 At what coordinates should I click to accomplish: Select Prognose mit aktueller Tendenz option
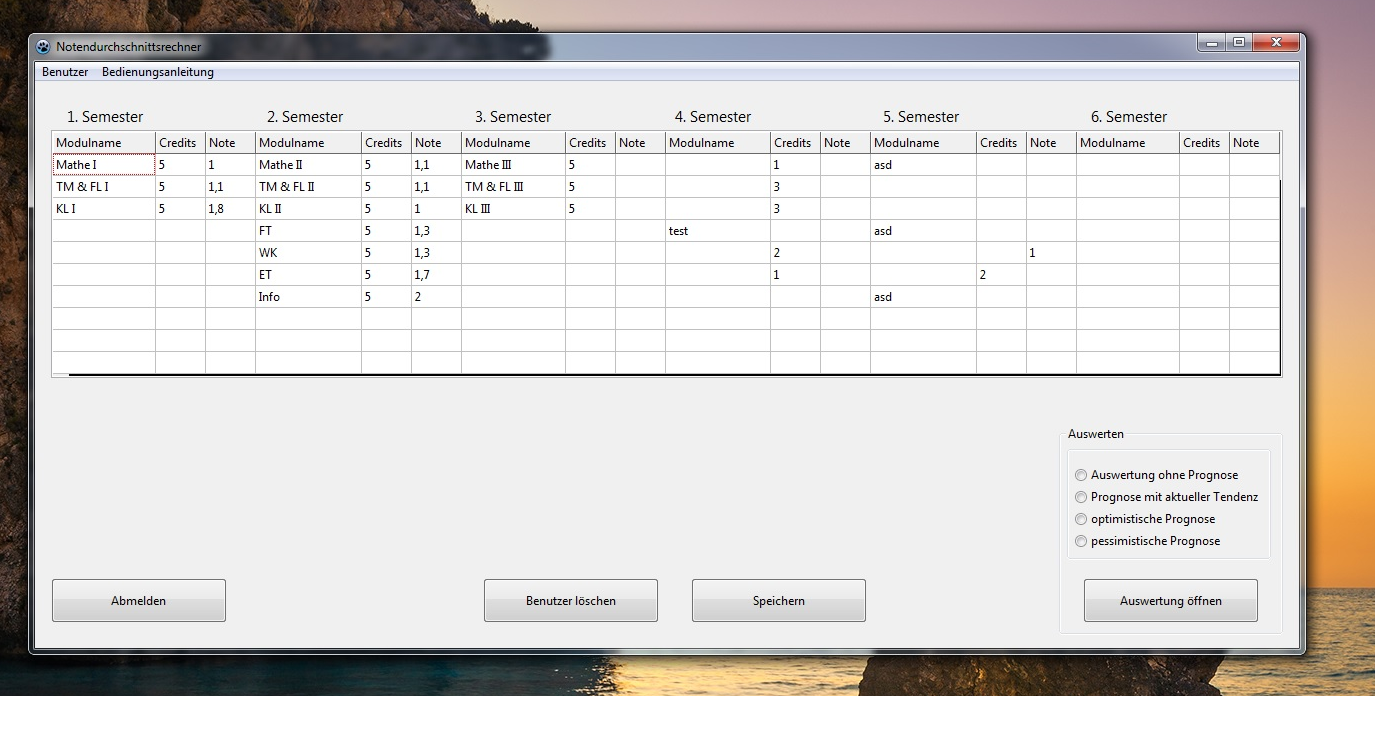click(1081, 497)
